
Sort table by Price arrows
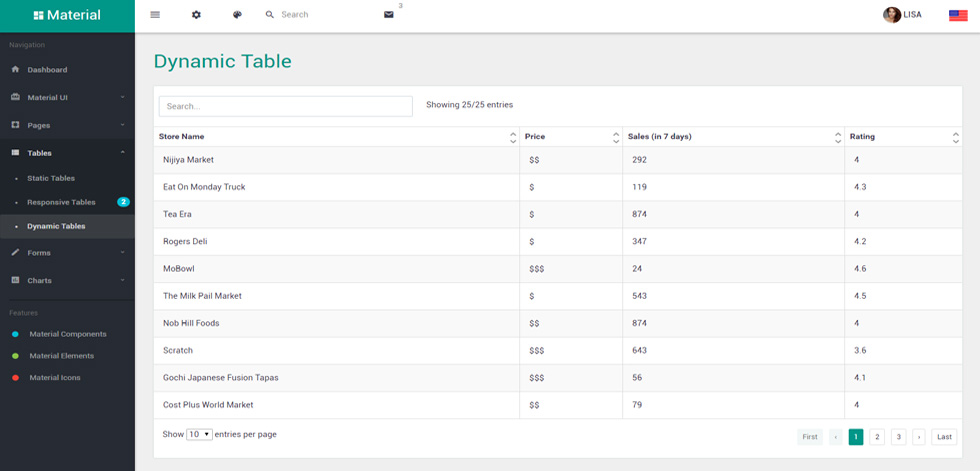(616, 137)
